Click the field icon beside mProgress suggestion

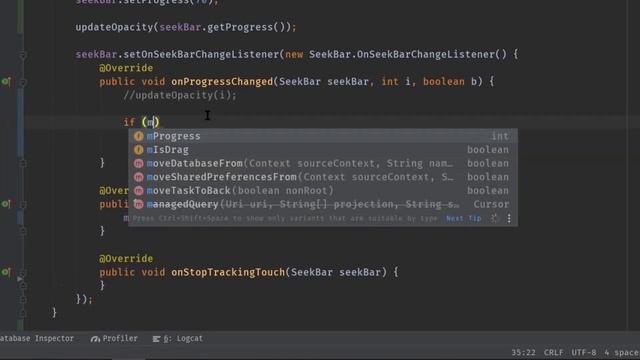pyautogui.click(x=139, y=136)
